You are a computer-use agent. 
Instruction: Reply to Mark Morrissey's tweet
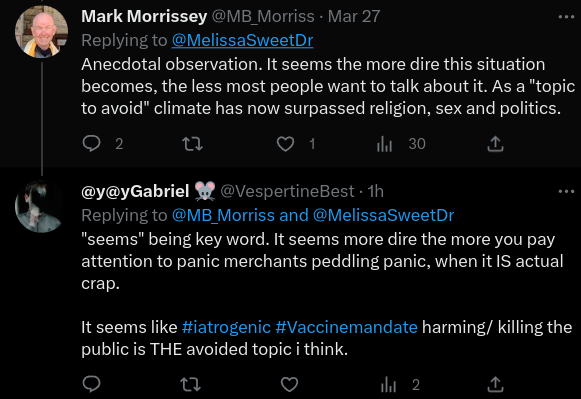pos(91,144)
